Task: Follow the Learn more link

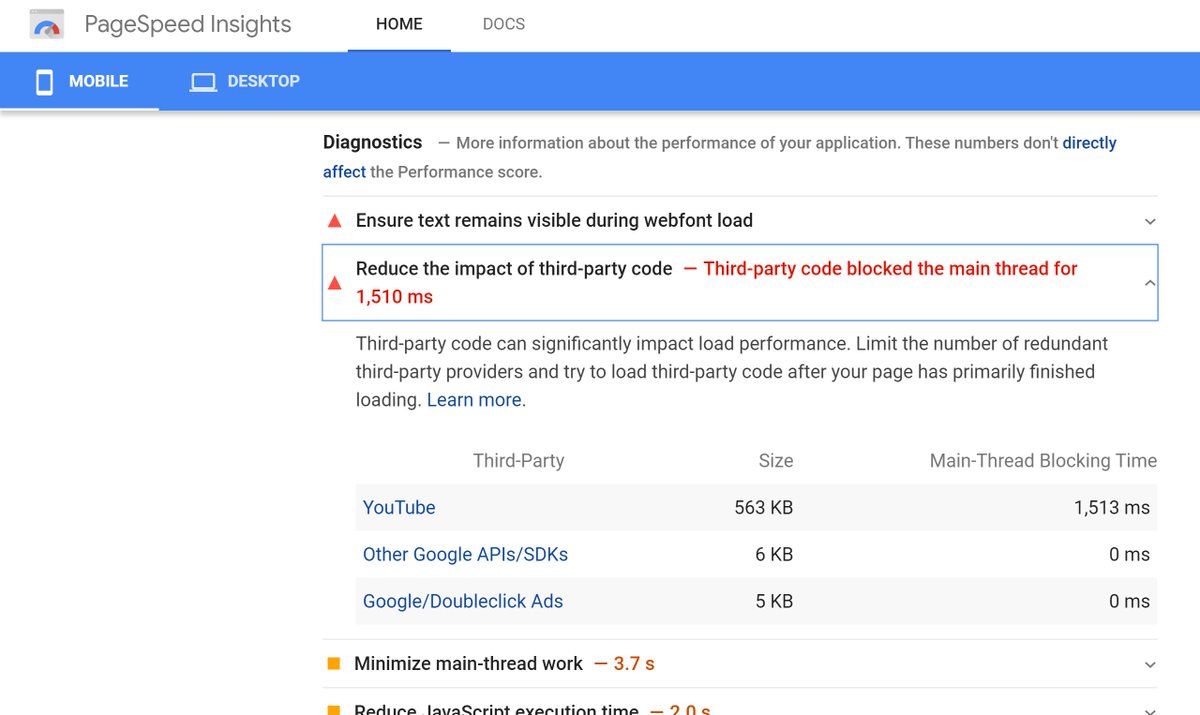Action: 474,400
